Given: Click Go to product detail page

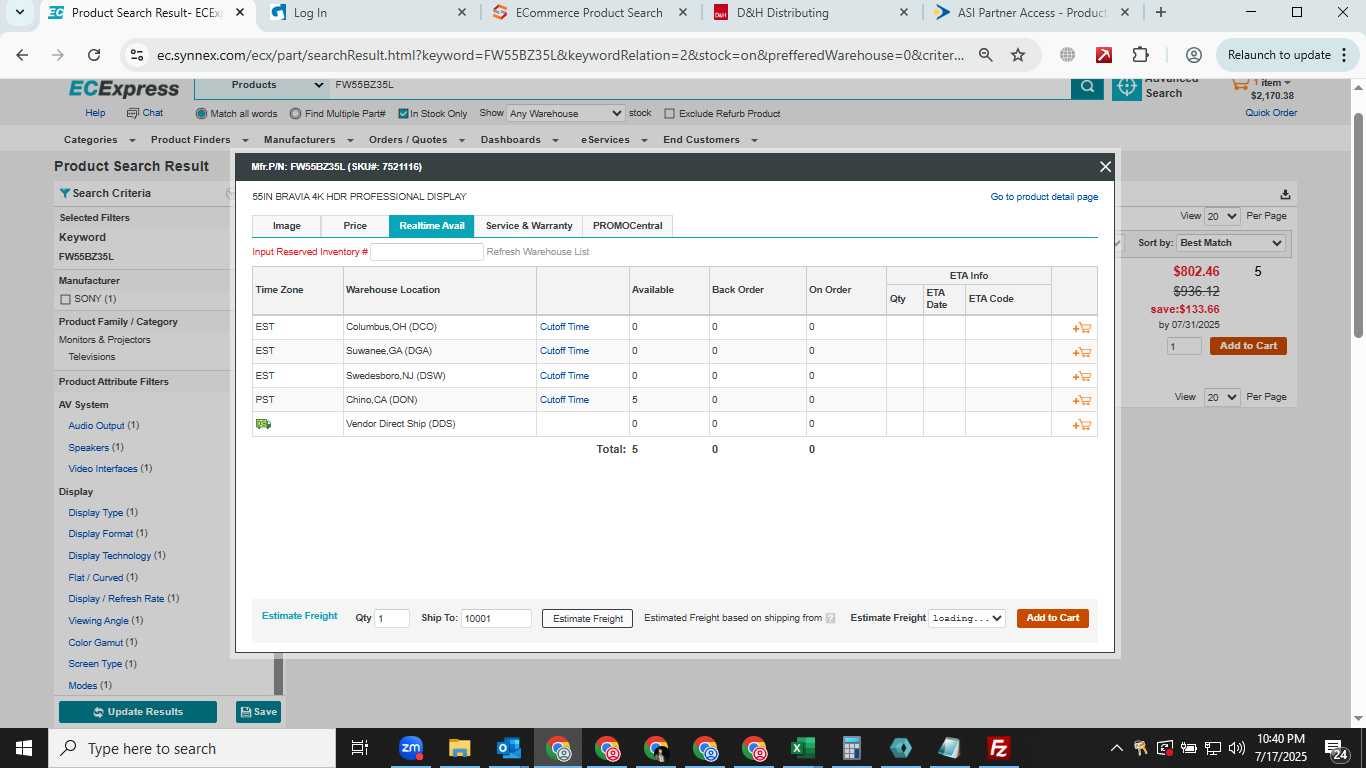Looking at the screenshot, I should click(x=1044, y=197).
